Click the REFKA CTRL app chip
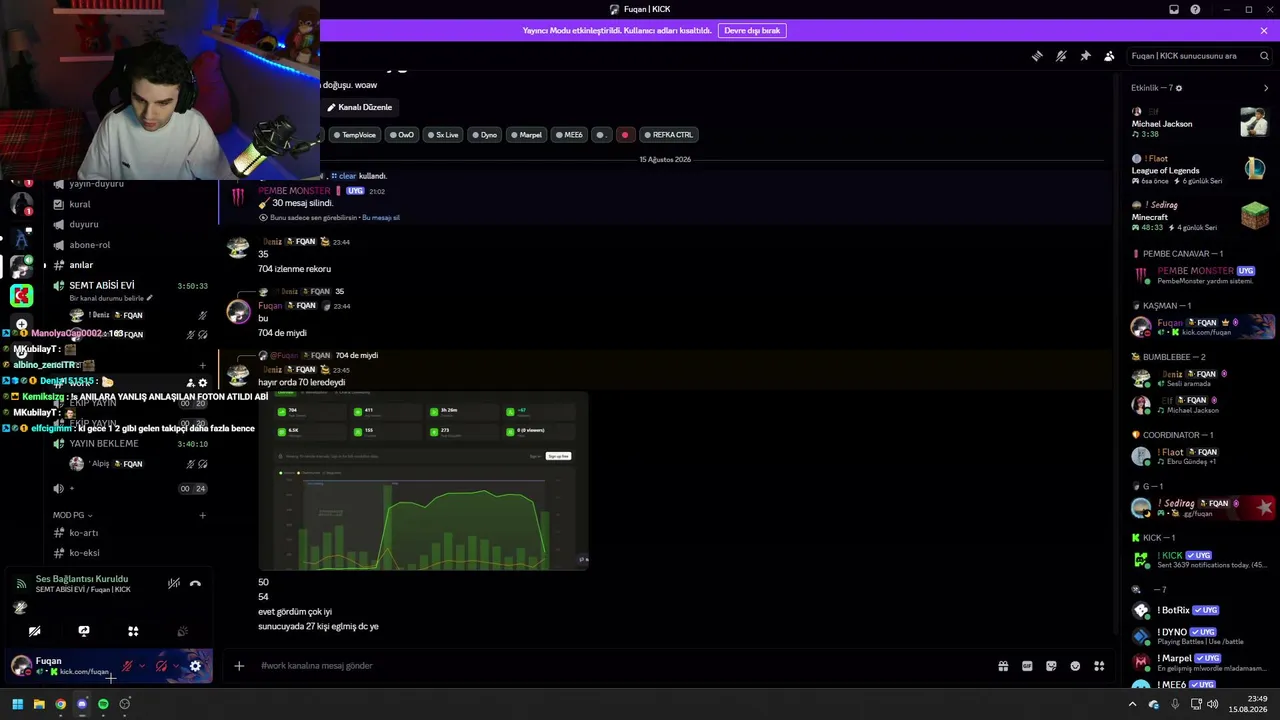This screenshot has height=720, width=1280. [x=668, y=135]
